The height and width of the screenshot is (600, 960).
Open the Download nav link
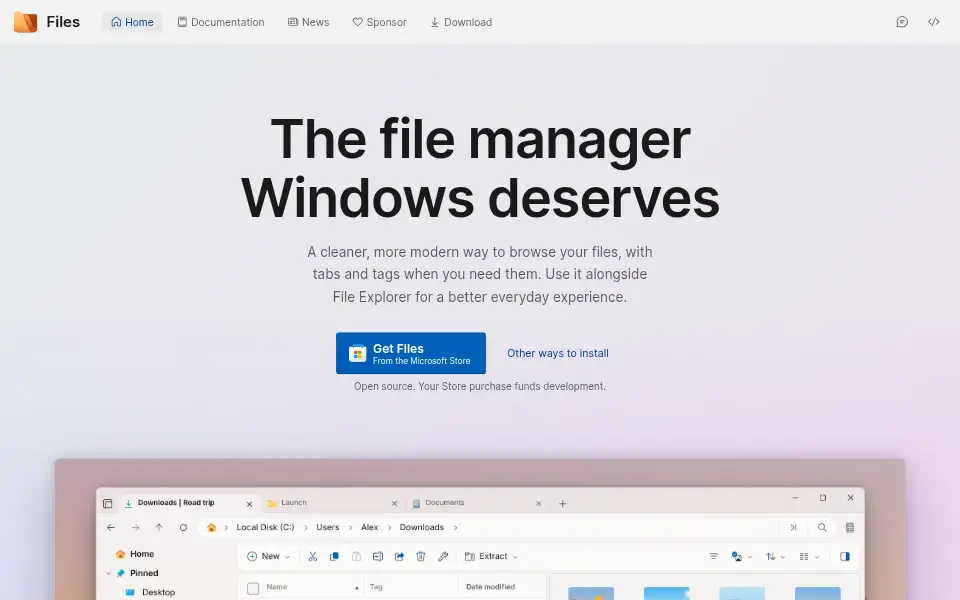pyautogui.click(x=461, y=22)
